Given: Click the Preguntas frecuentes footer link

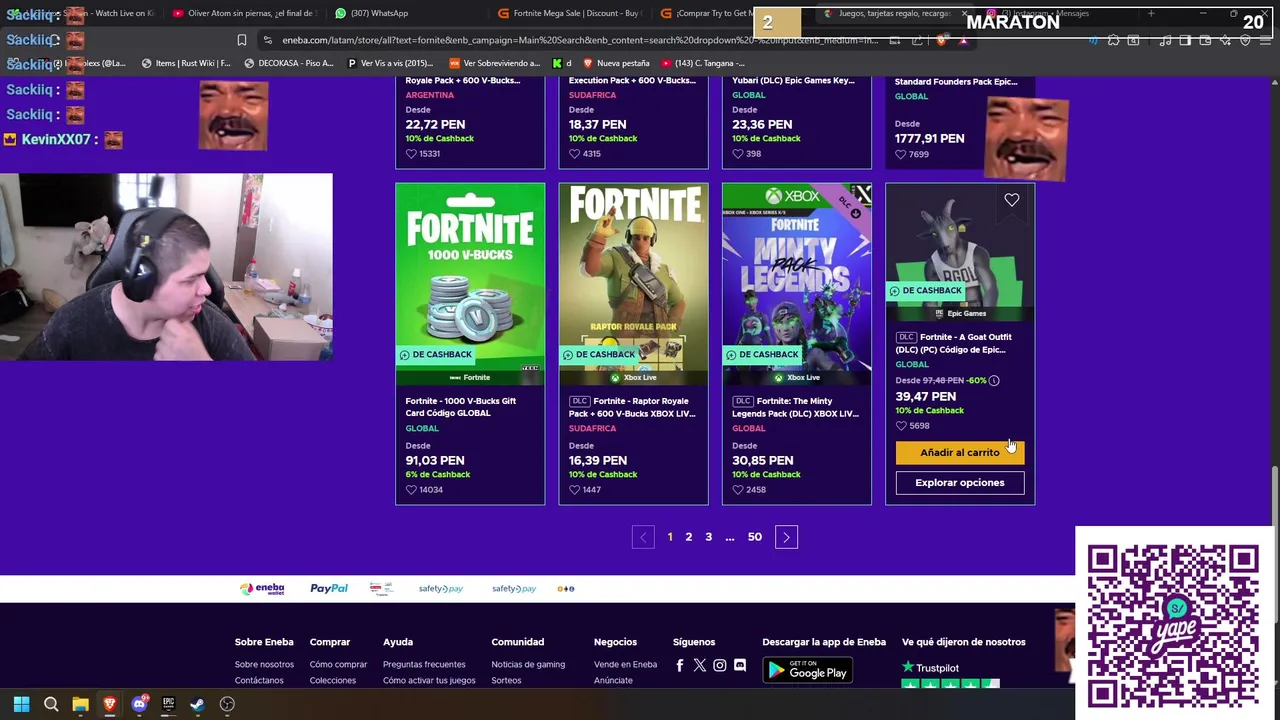Looking at the screenshot, I should (x=424, y=664).
